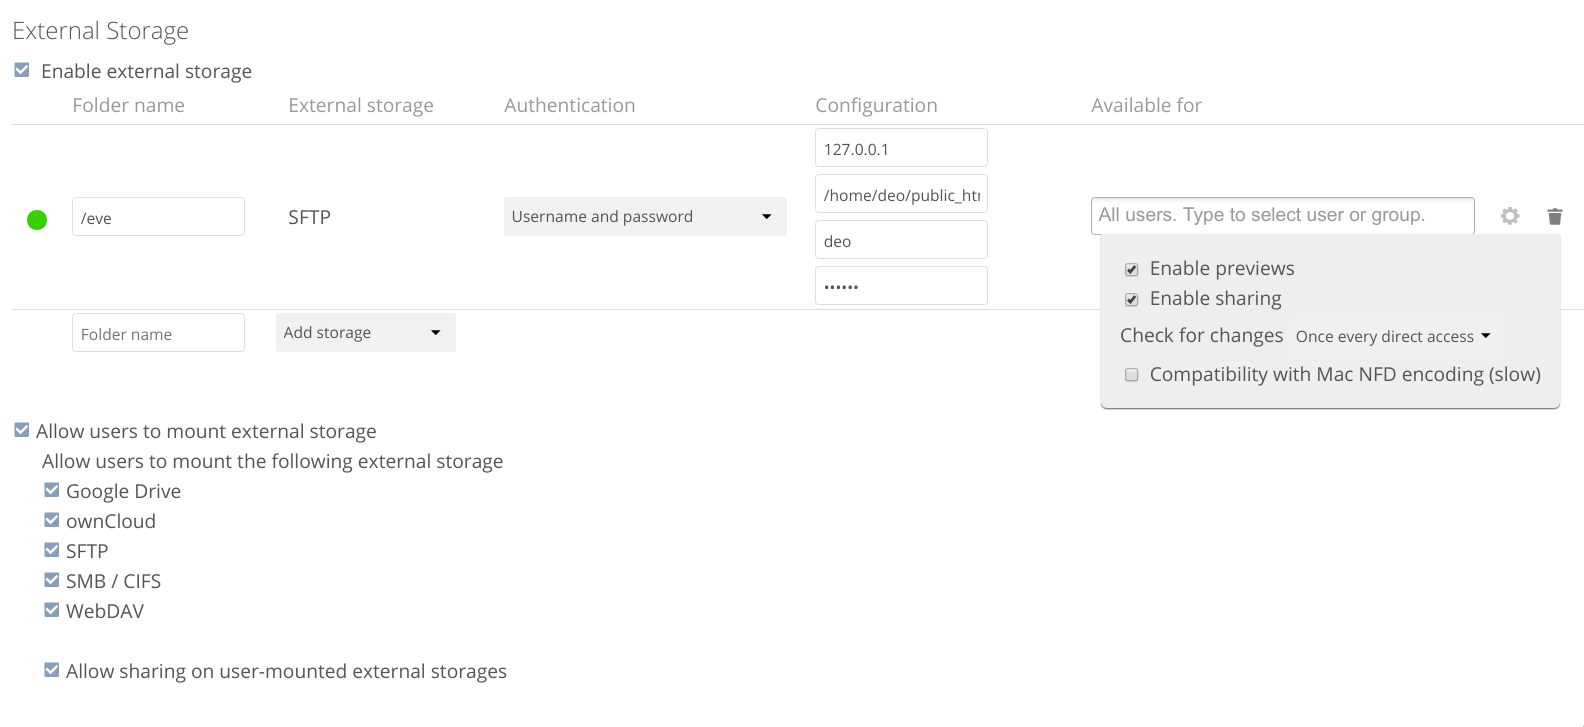Uncheck Enable sharing option
The image size is (1584, 727).
[1132, 299]
